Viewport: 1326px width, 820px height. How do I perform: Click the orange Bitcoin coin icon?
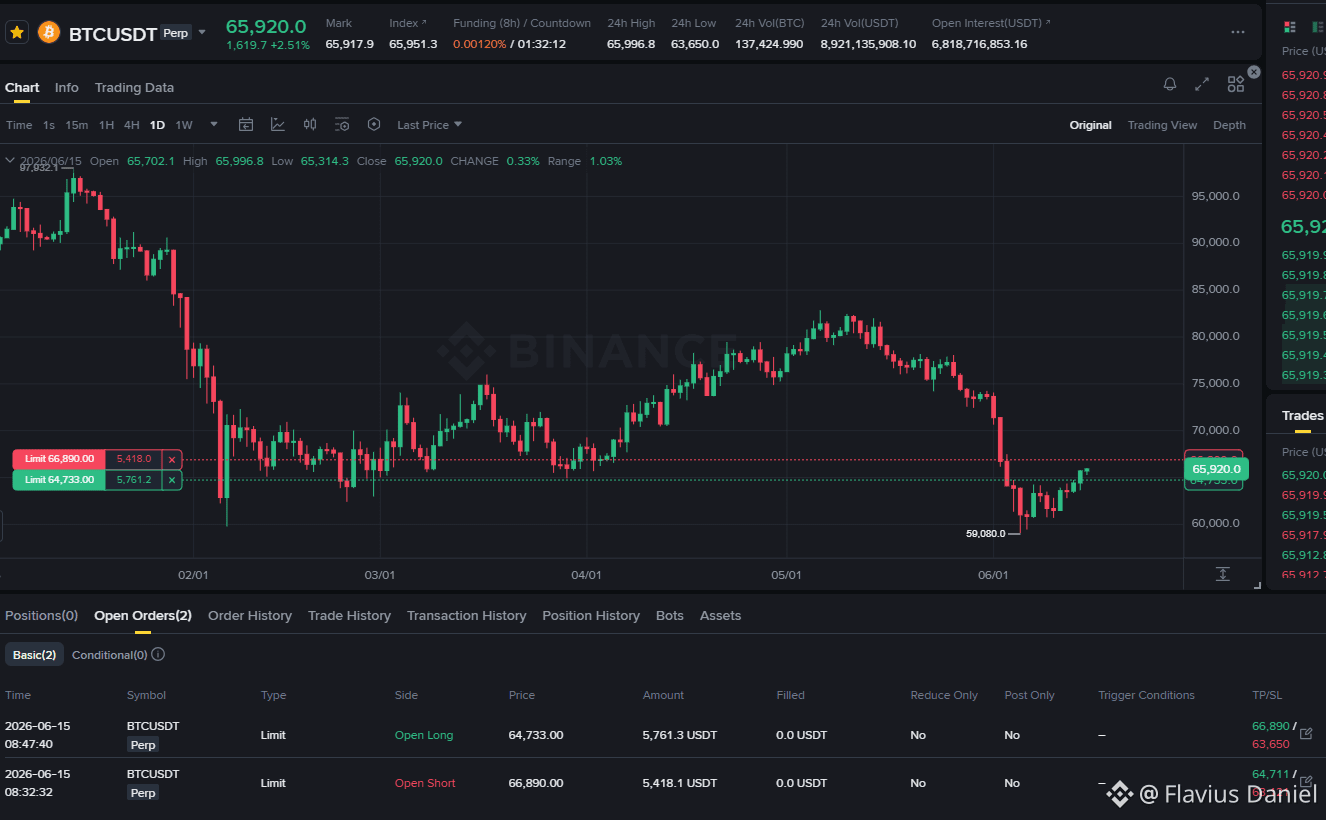click(x=49, y=33)
